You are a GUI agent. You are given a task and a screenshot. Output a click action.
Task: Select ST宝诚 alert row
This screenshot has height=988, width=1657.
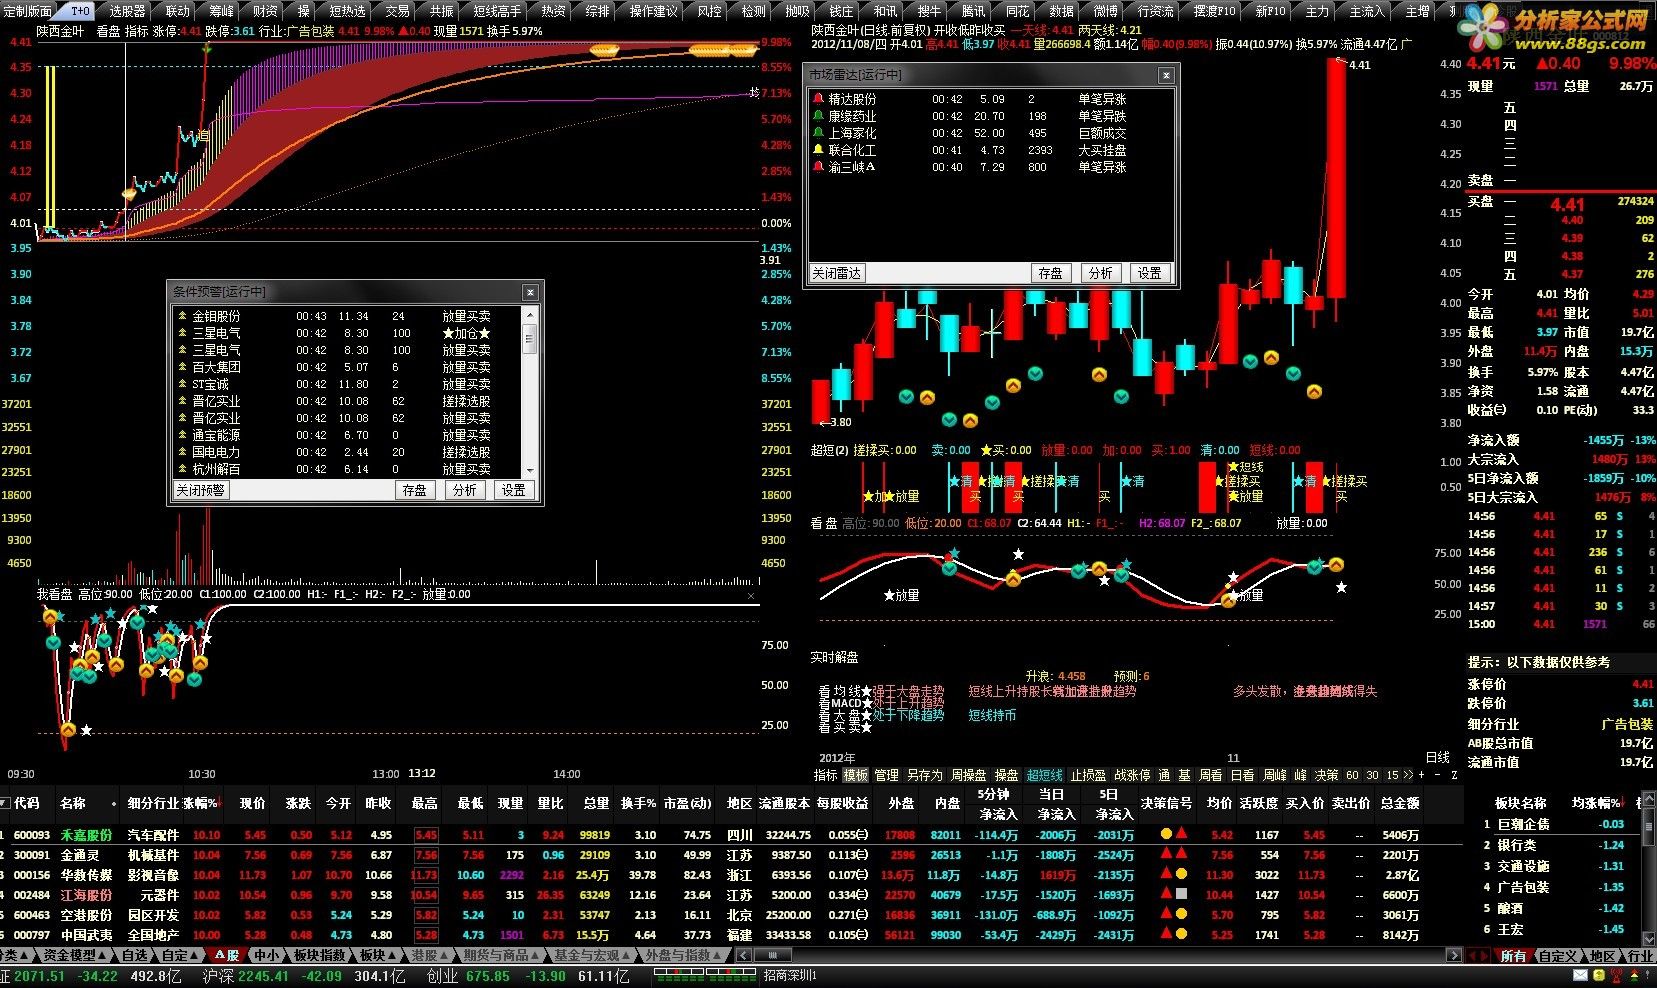point(347,384)
